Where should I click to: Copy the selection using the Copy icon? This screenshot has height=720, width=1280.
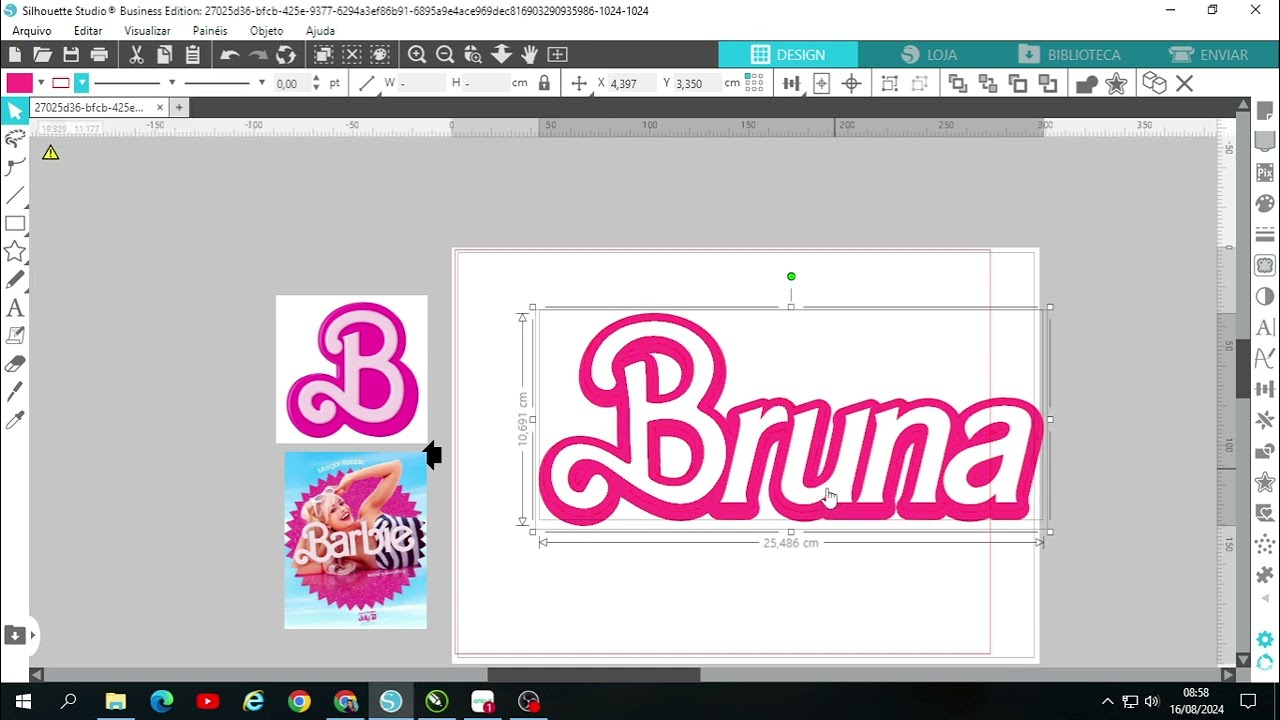pyautogui.click(x=165, y=54)
